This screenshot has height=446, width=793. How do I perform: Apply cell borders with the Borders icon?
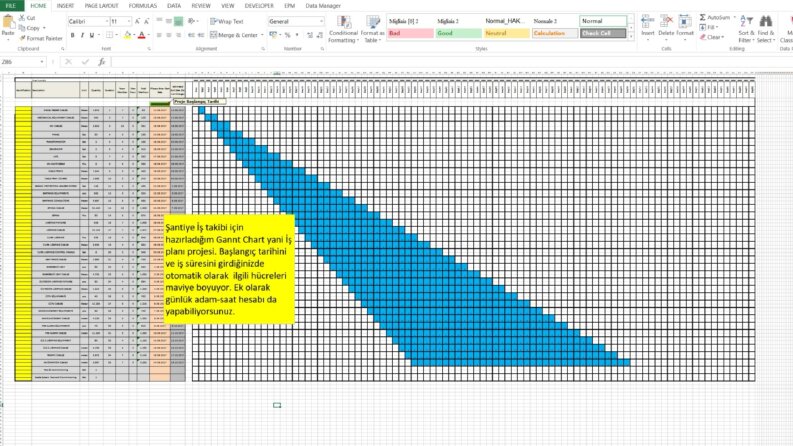tap(109, 35)
